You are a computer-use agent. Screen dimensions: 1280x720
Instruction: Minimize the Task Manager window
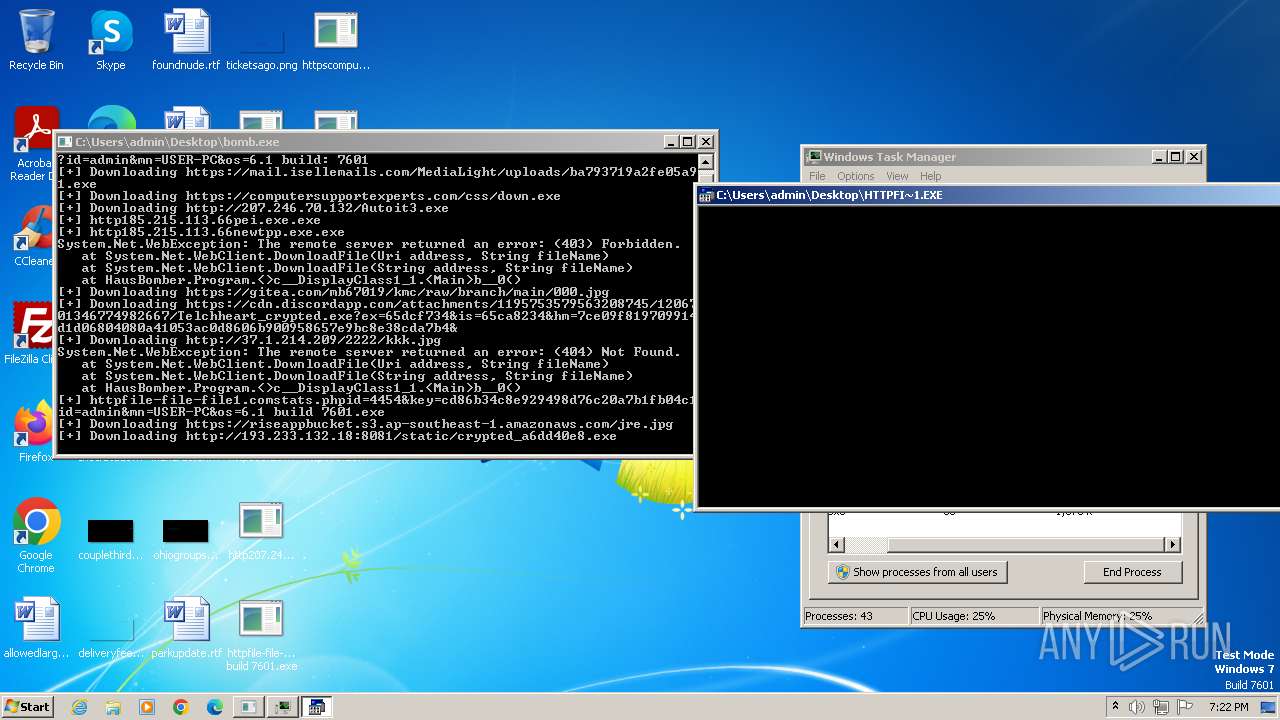(x=1159, y=157)
